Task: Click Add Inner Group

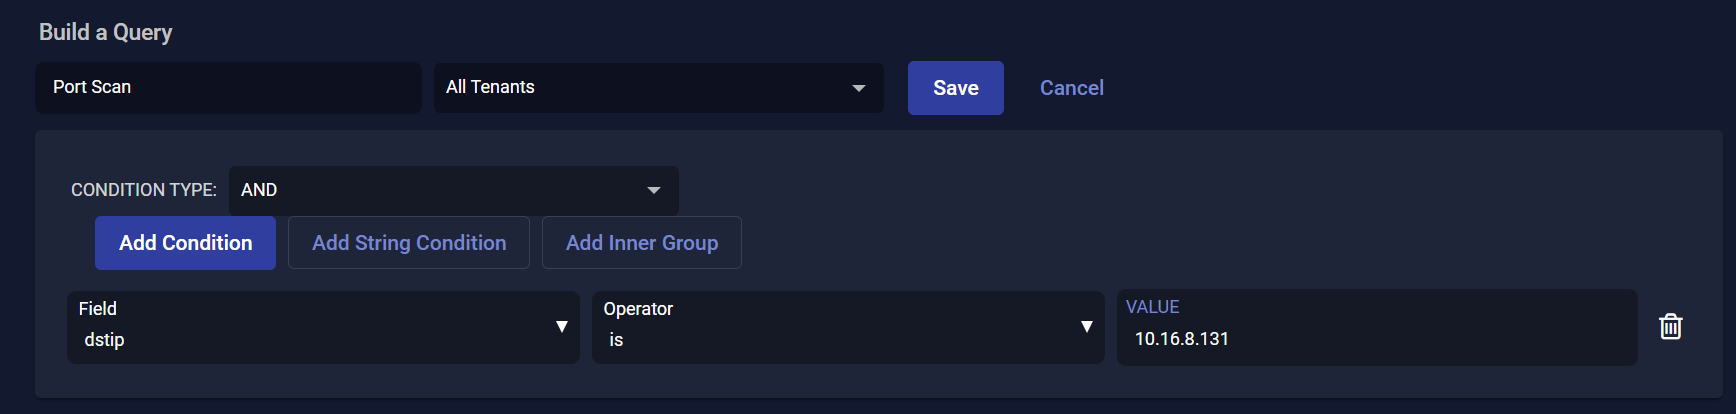Action: tap(641, 243)
